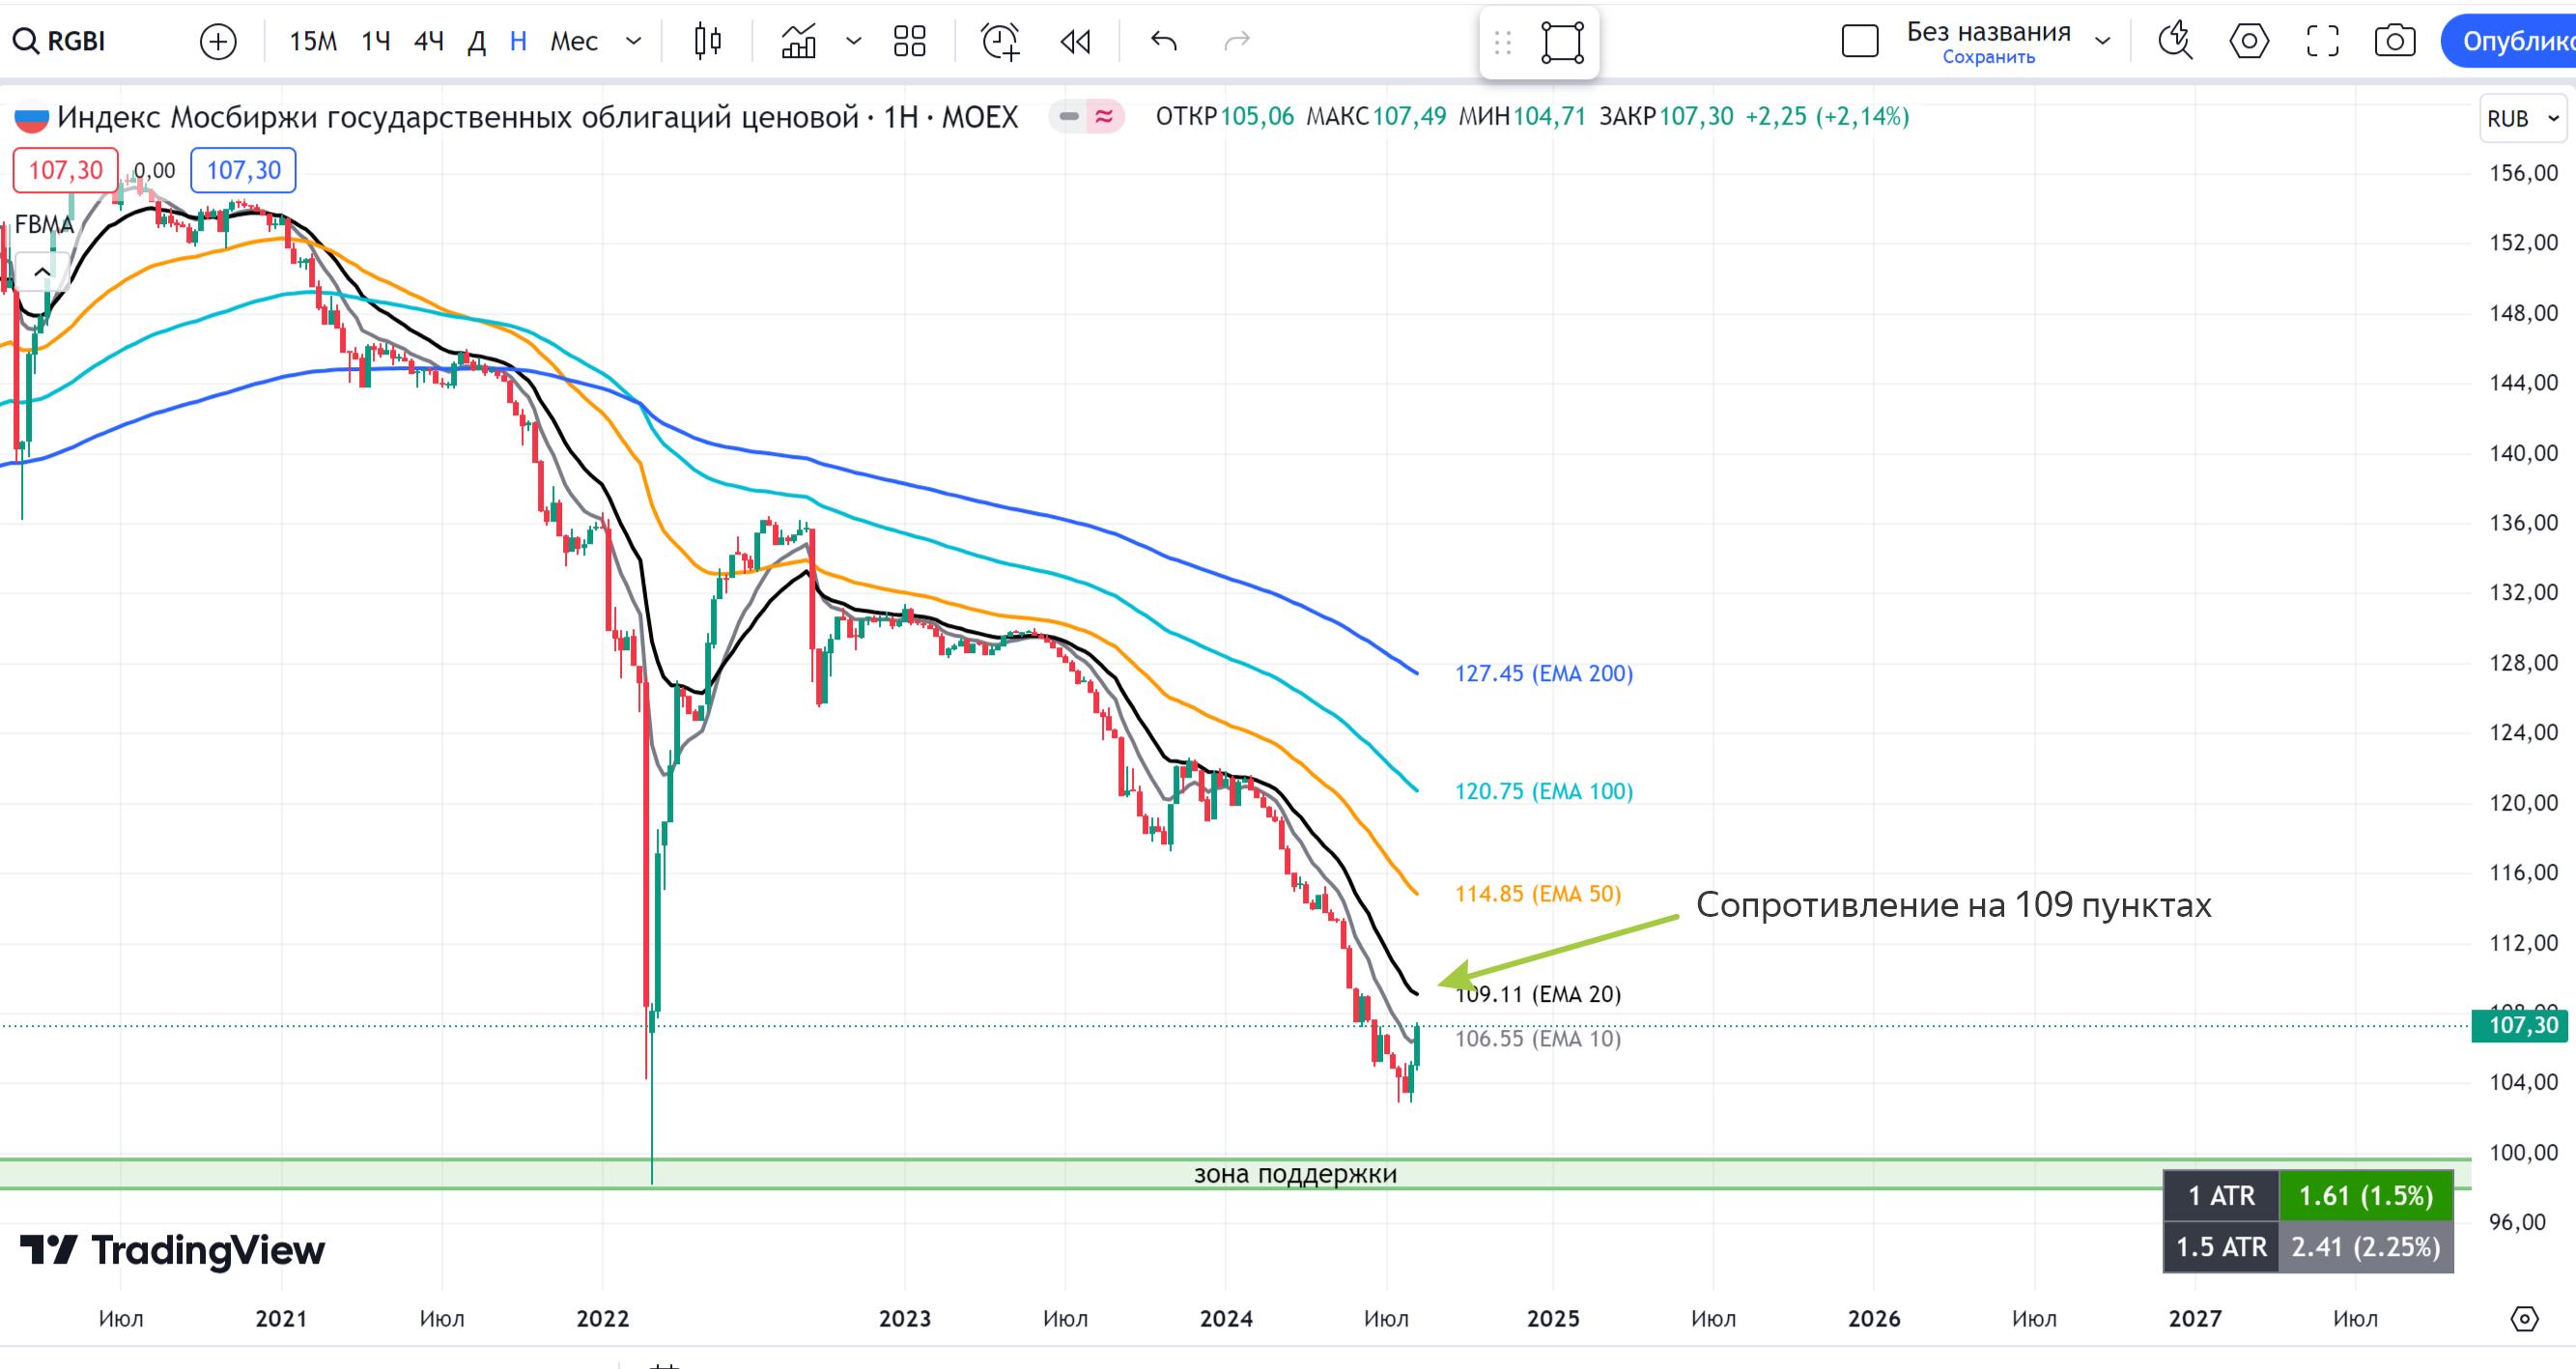Open the candlestick chart type selector
The width and height of the screenshot is (2576, 1369).
point(707,41)
